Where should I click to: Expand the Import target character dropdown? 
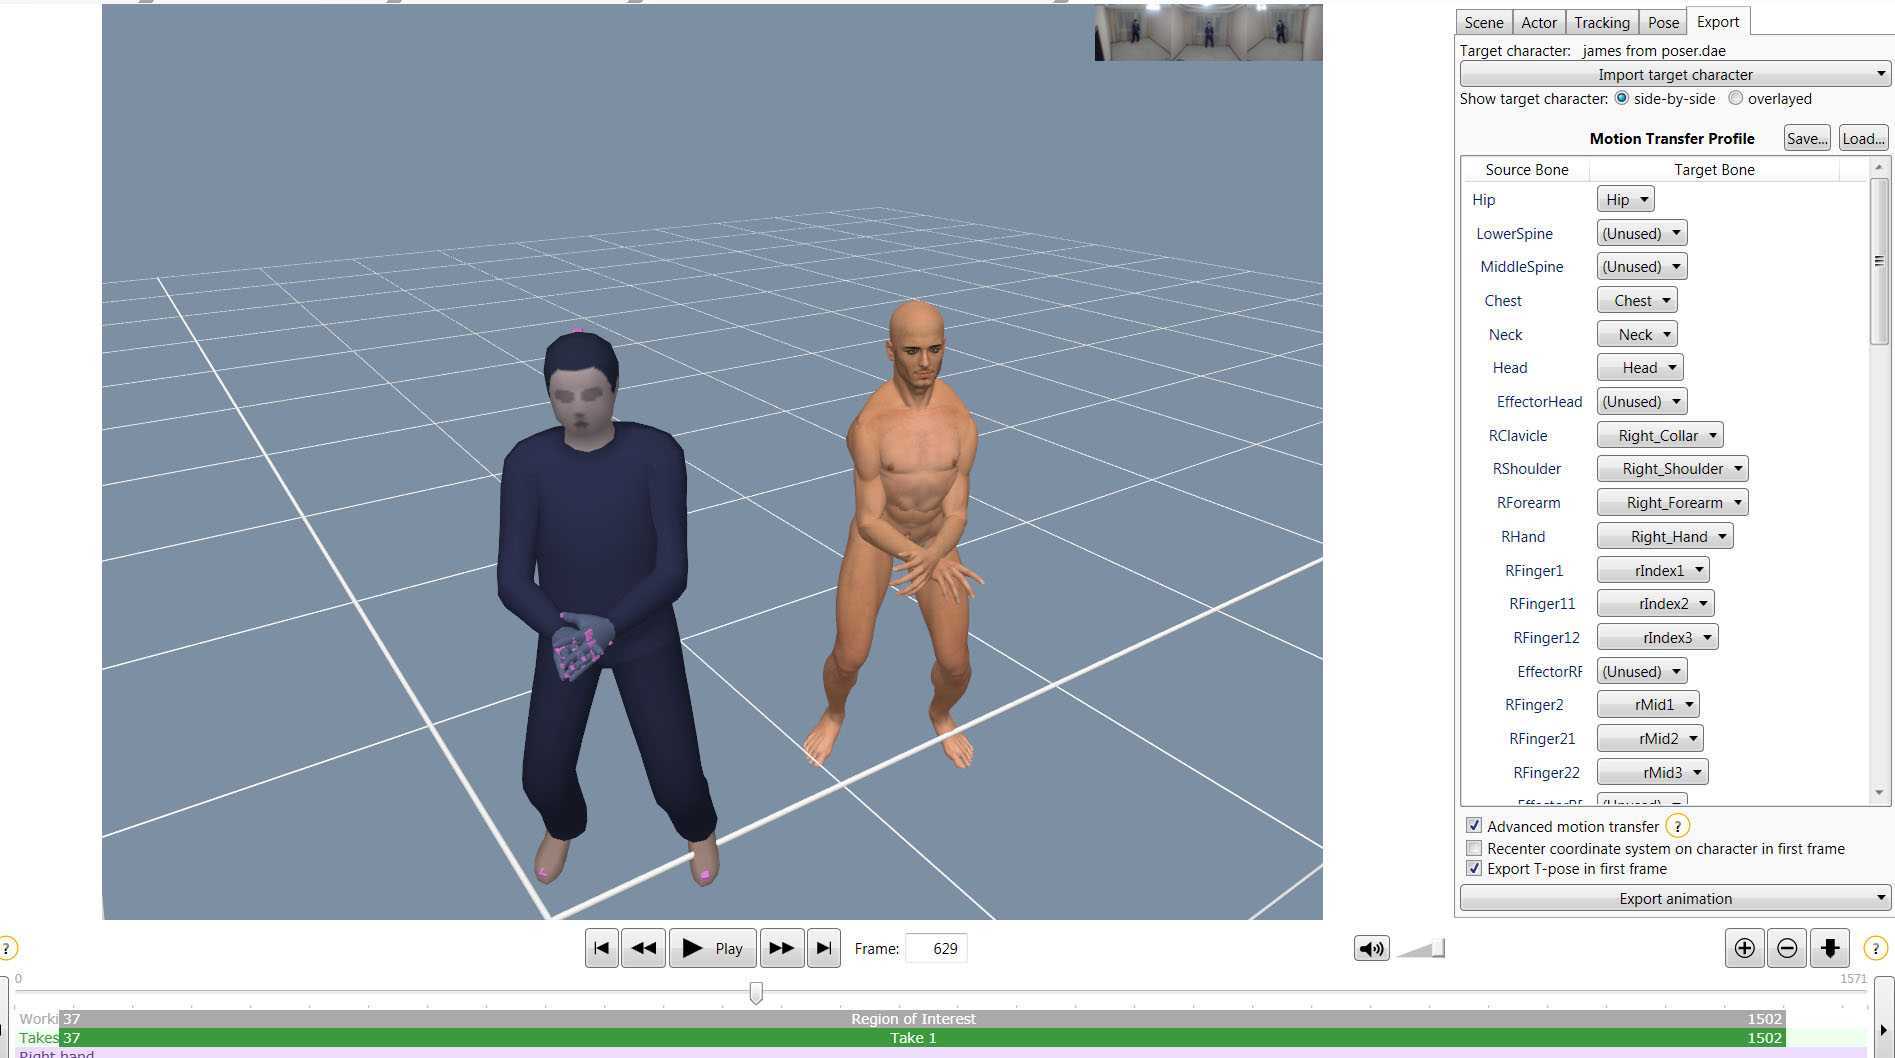point(1675,74)
